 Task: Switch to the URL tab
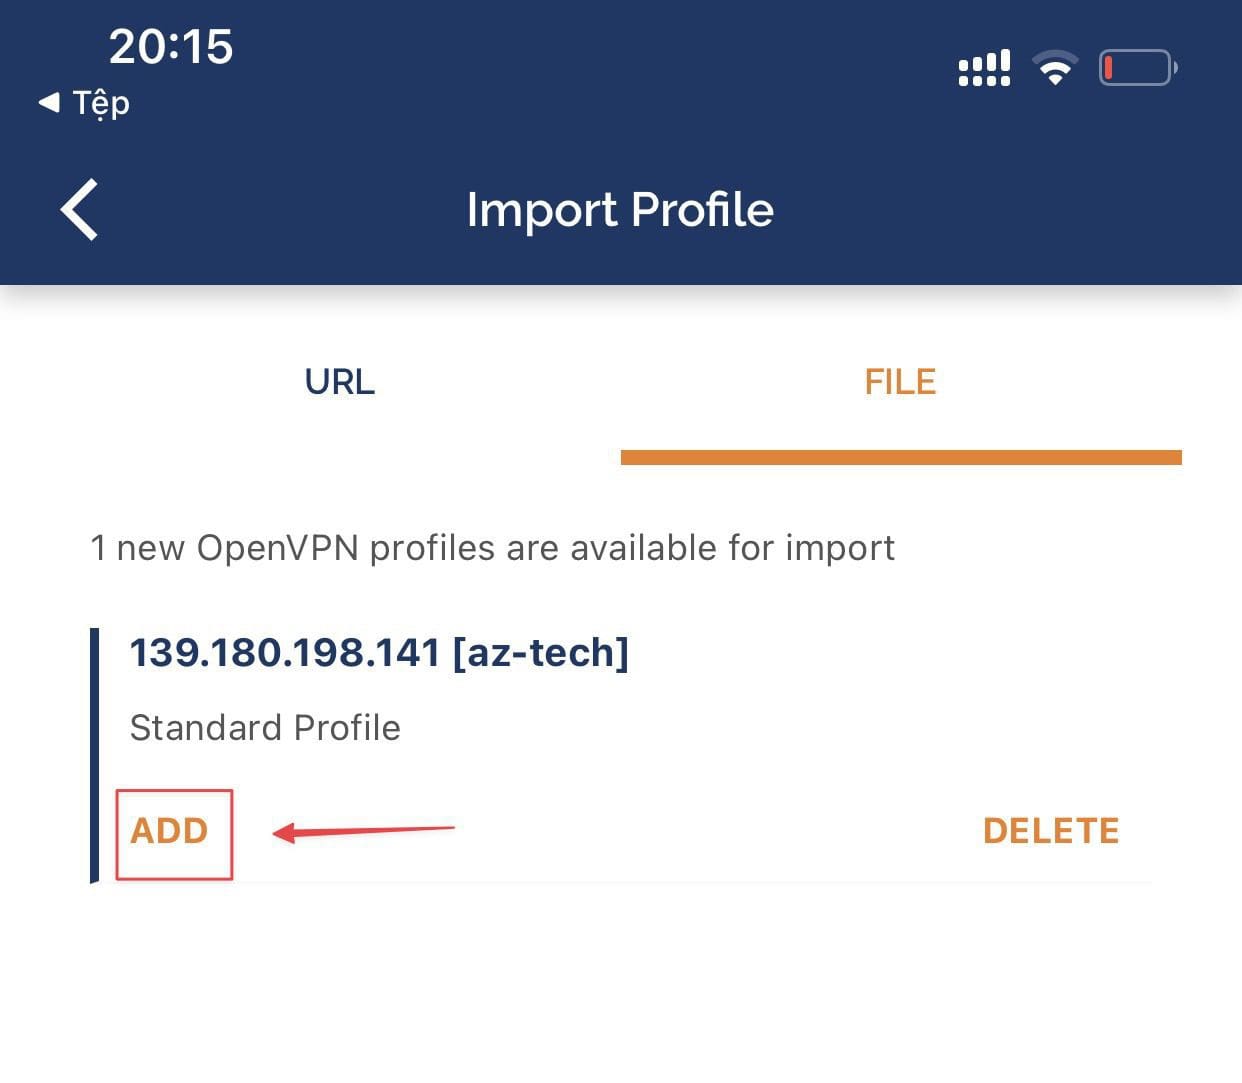(x=339, y=381)
